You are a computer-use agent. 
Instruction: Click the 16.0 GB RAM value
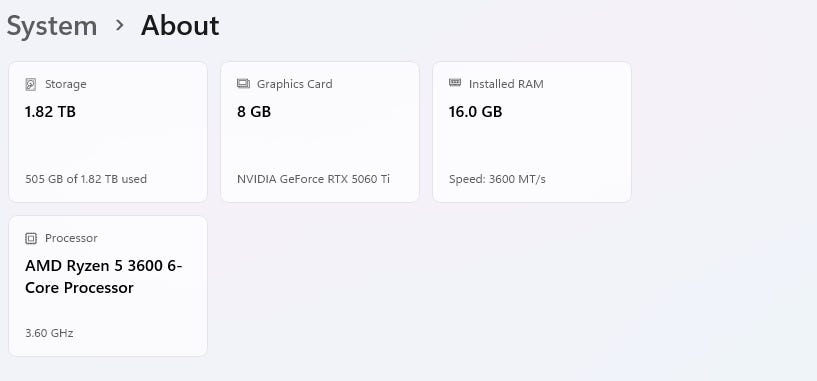(475, 112)
